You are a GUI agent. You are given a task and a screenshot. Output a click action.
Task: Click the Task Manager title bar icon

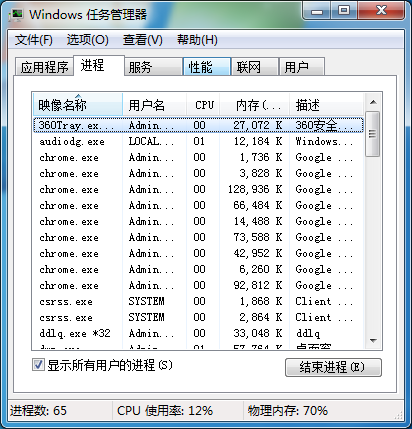[x=17, y=14]
